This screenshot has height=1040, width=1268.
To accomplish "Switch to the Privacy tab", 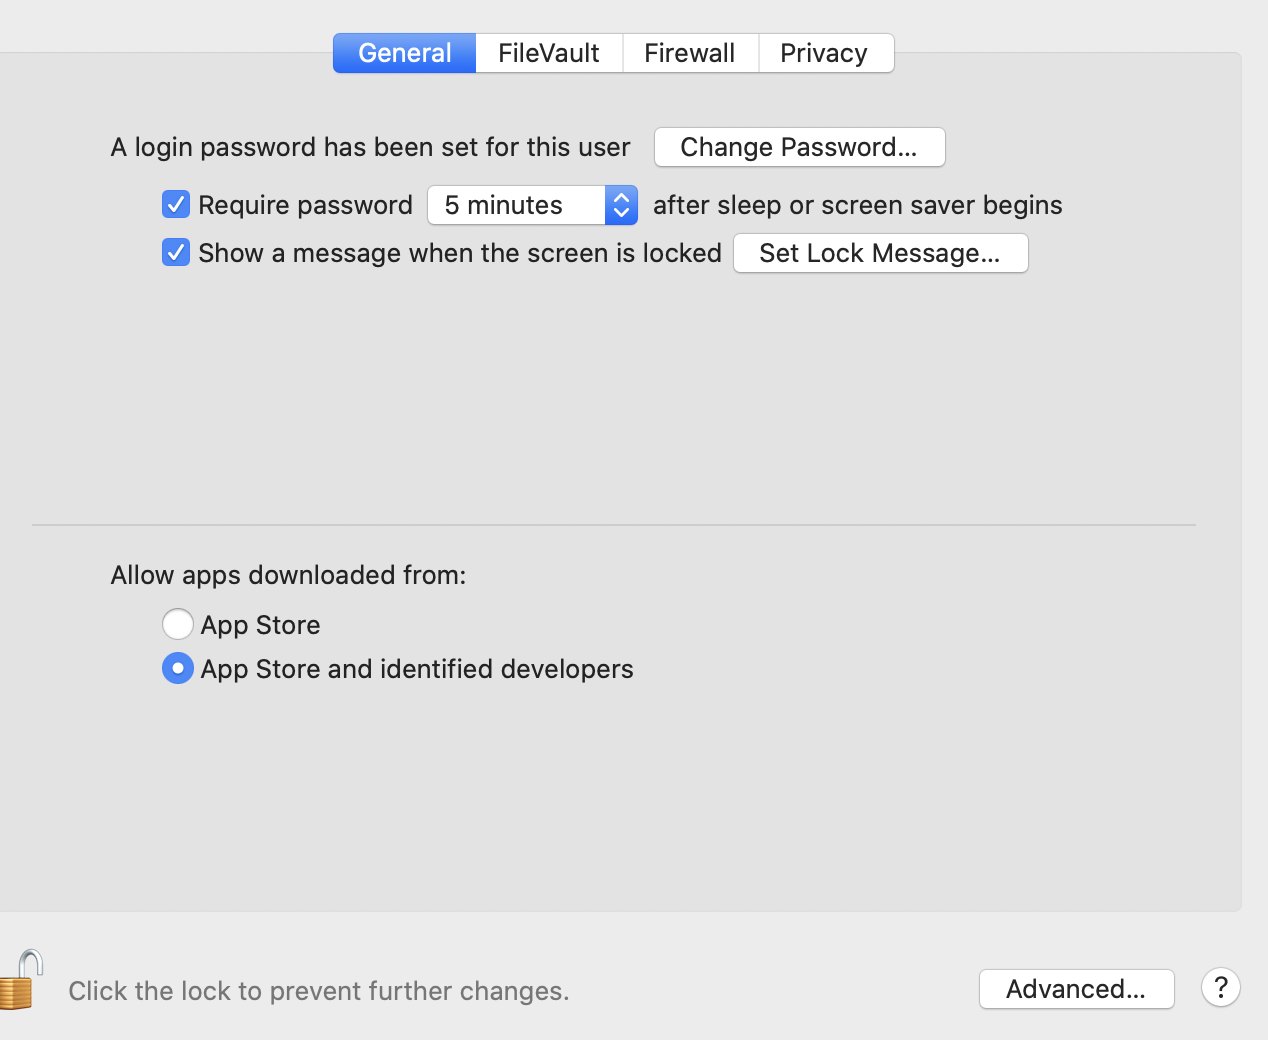I will (x=823, y=53).
